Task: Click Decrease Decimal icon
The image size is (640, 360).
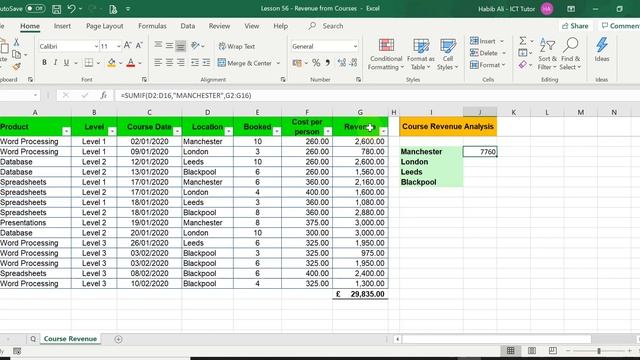Action: 353,63
